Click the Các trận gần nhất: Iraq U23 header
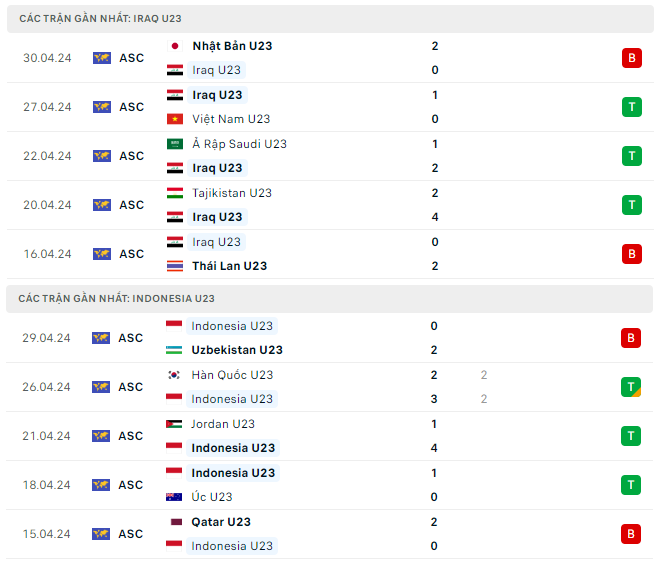Screen dimensions: 659x572 [x=101, y=19]
